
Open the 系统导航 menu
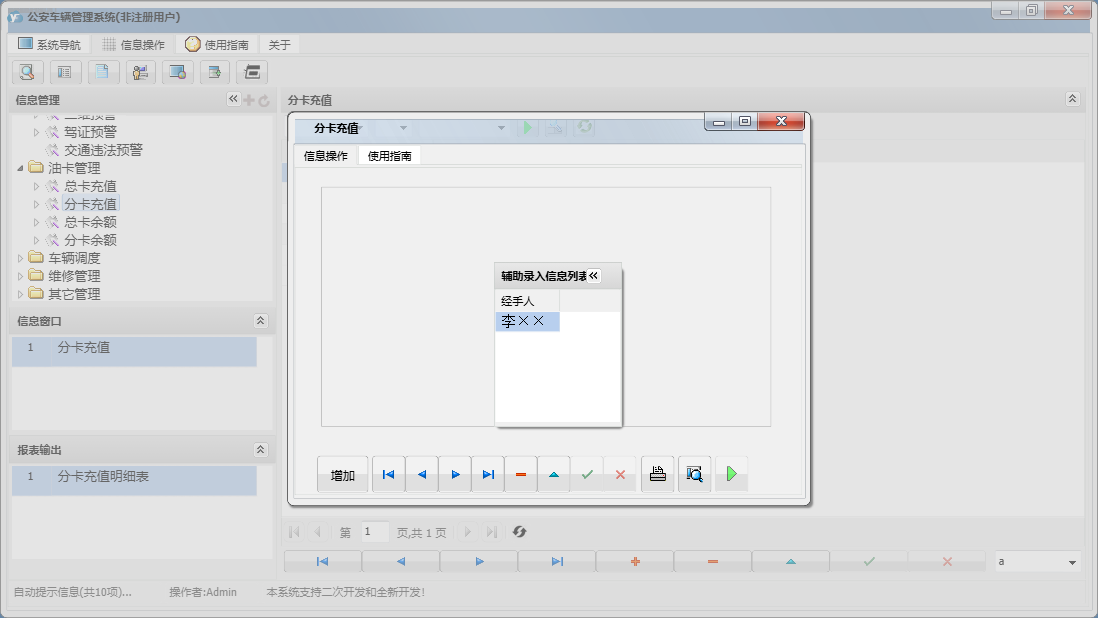point(50,44)
